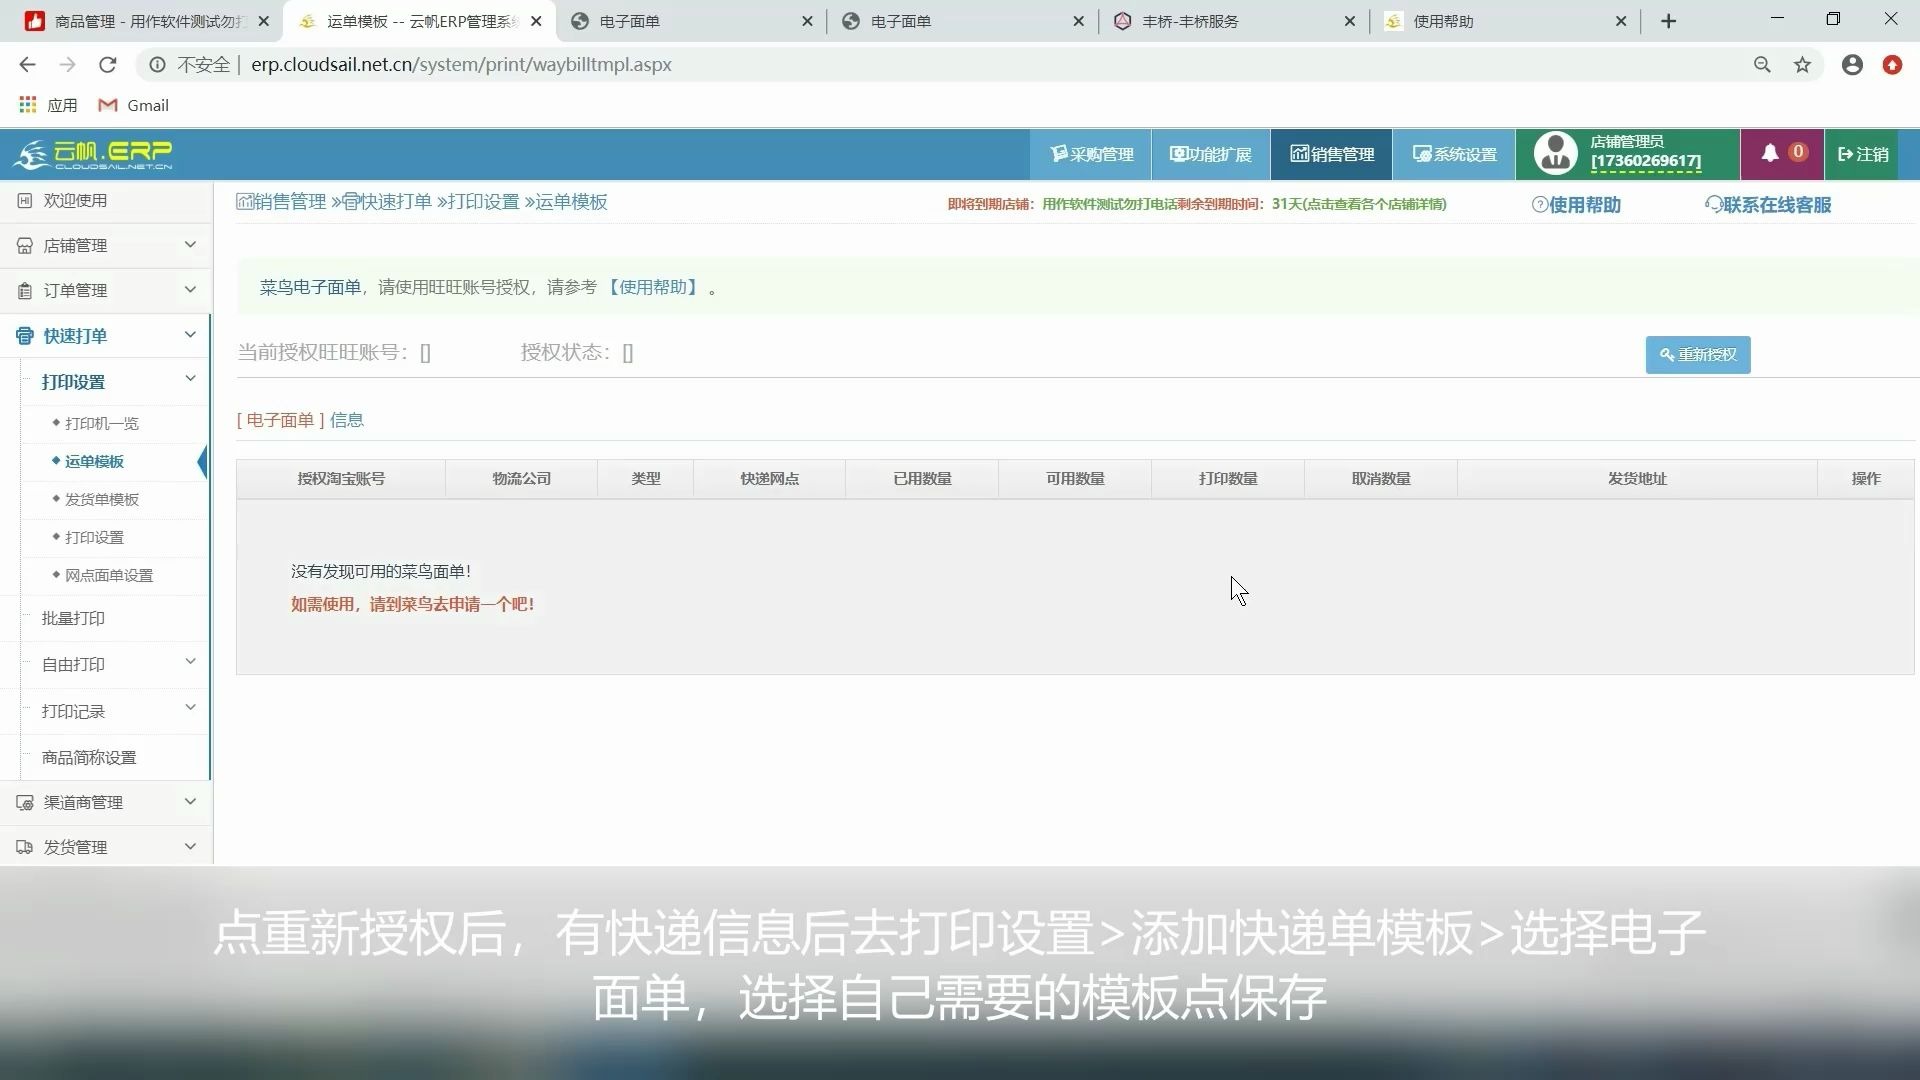Click the 快递网点 column header
The image size is (1920, 1080).
pyautogui.click(x=769, y=479)
